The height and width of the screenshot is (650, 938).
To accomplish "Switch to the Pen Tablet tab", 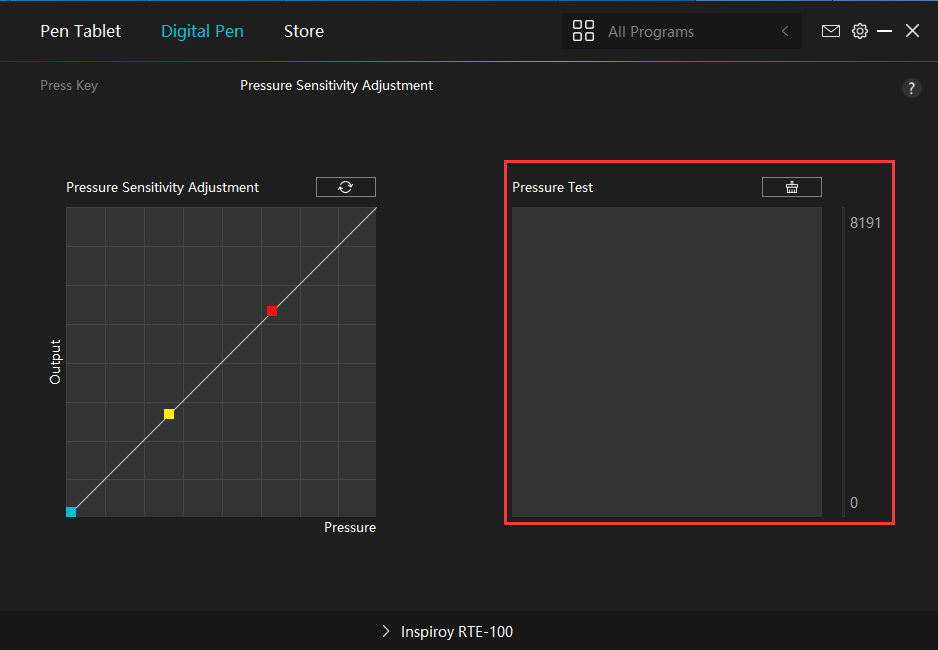I will (x=80, y=31).
